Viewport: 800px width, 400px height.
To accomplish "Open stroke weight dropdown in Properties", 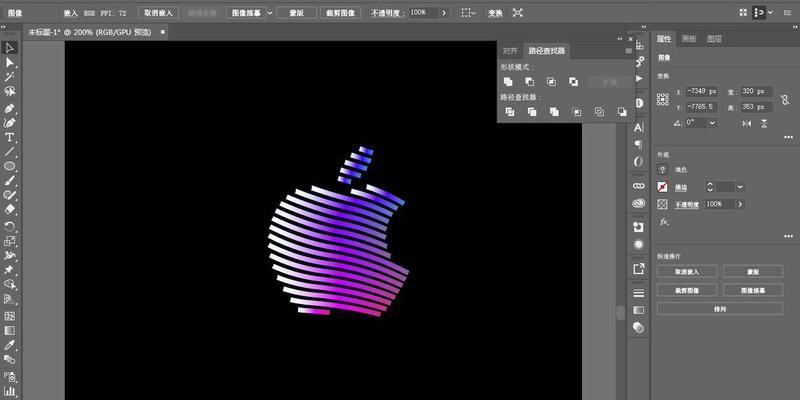I will 740,187.
